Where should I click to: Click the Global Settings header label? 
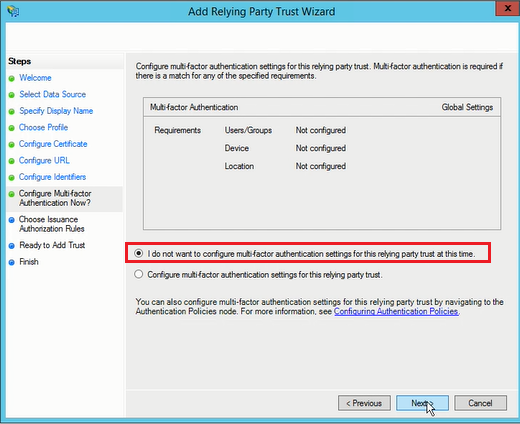pos(467,107)
